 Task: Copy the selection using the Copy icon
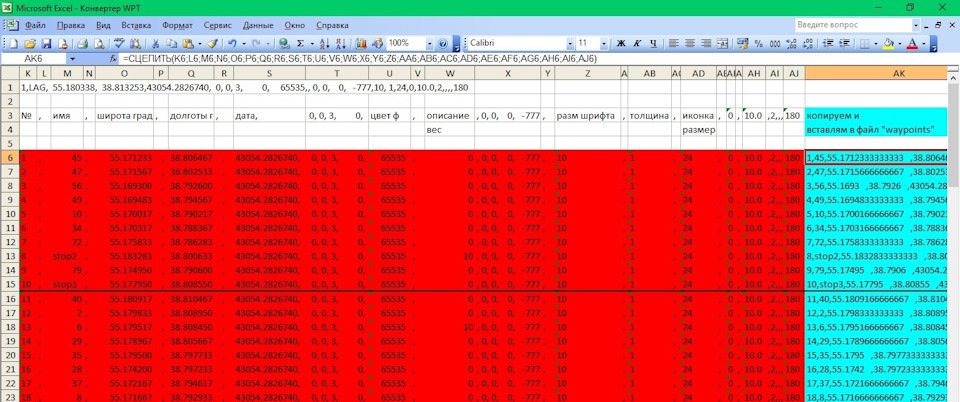(171, 44)
